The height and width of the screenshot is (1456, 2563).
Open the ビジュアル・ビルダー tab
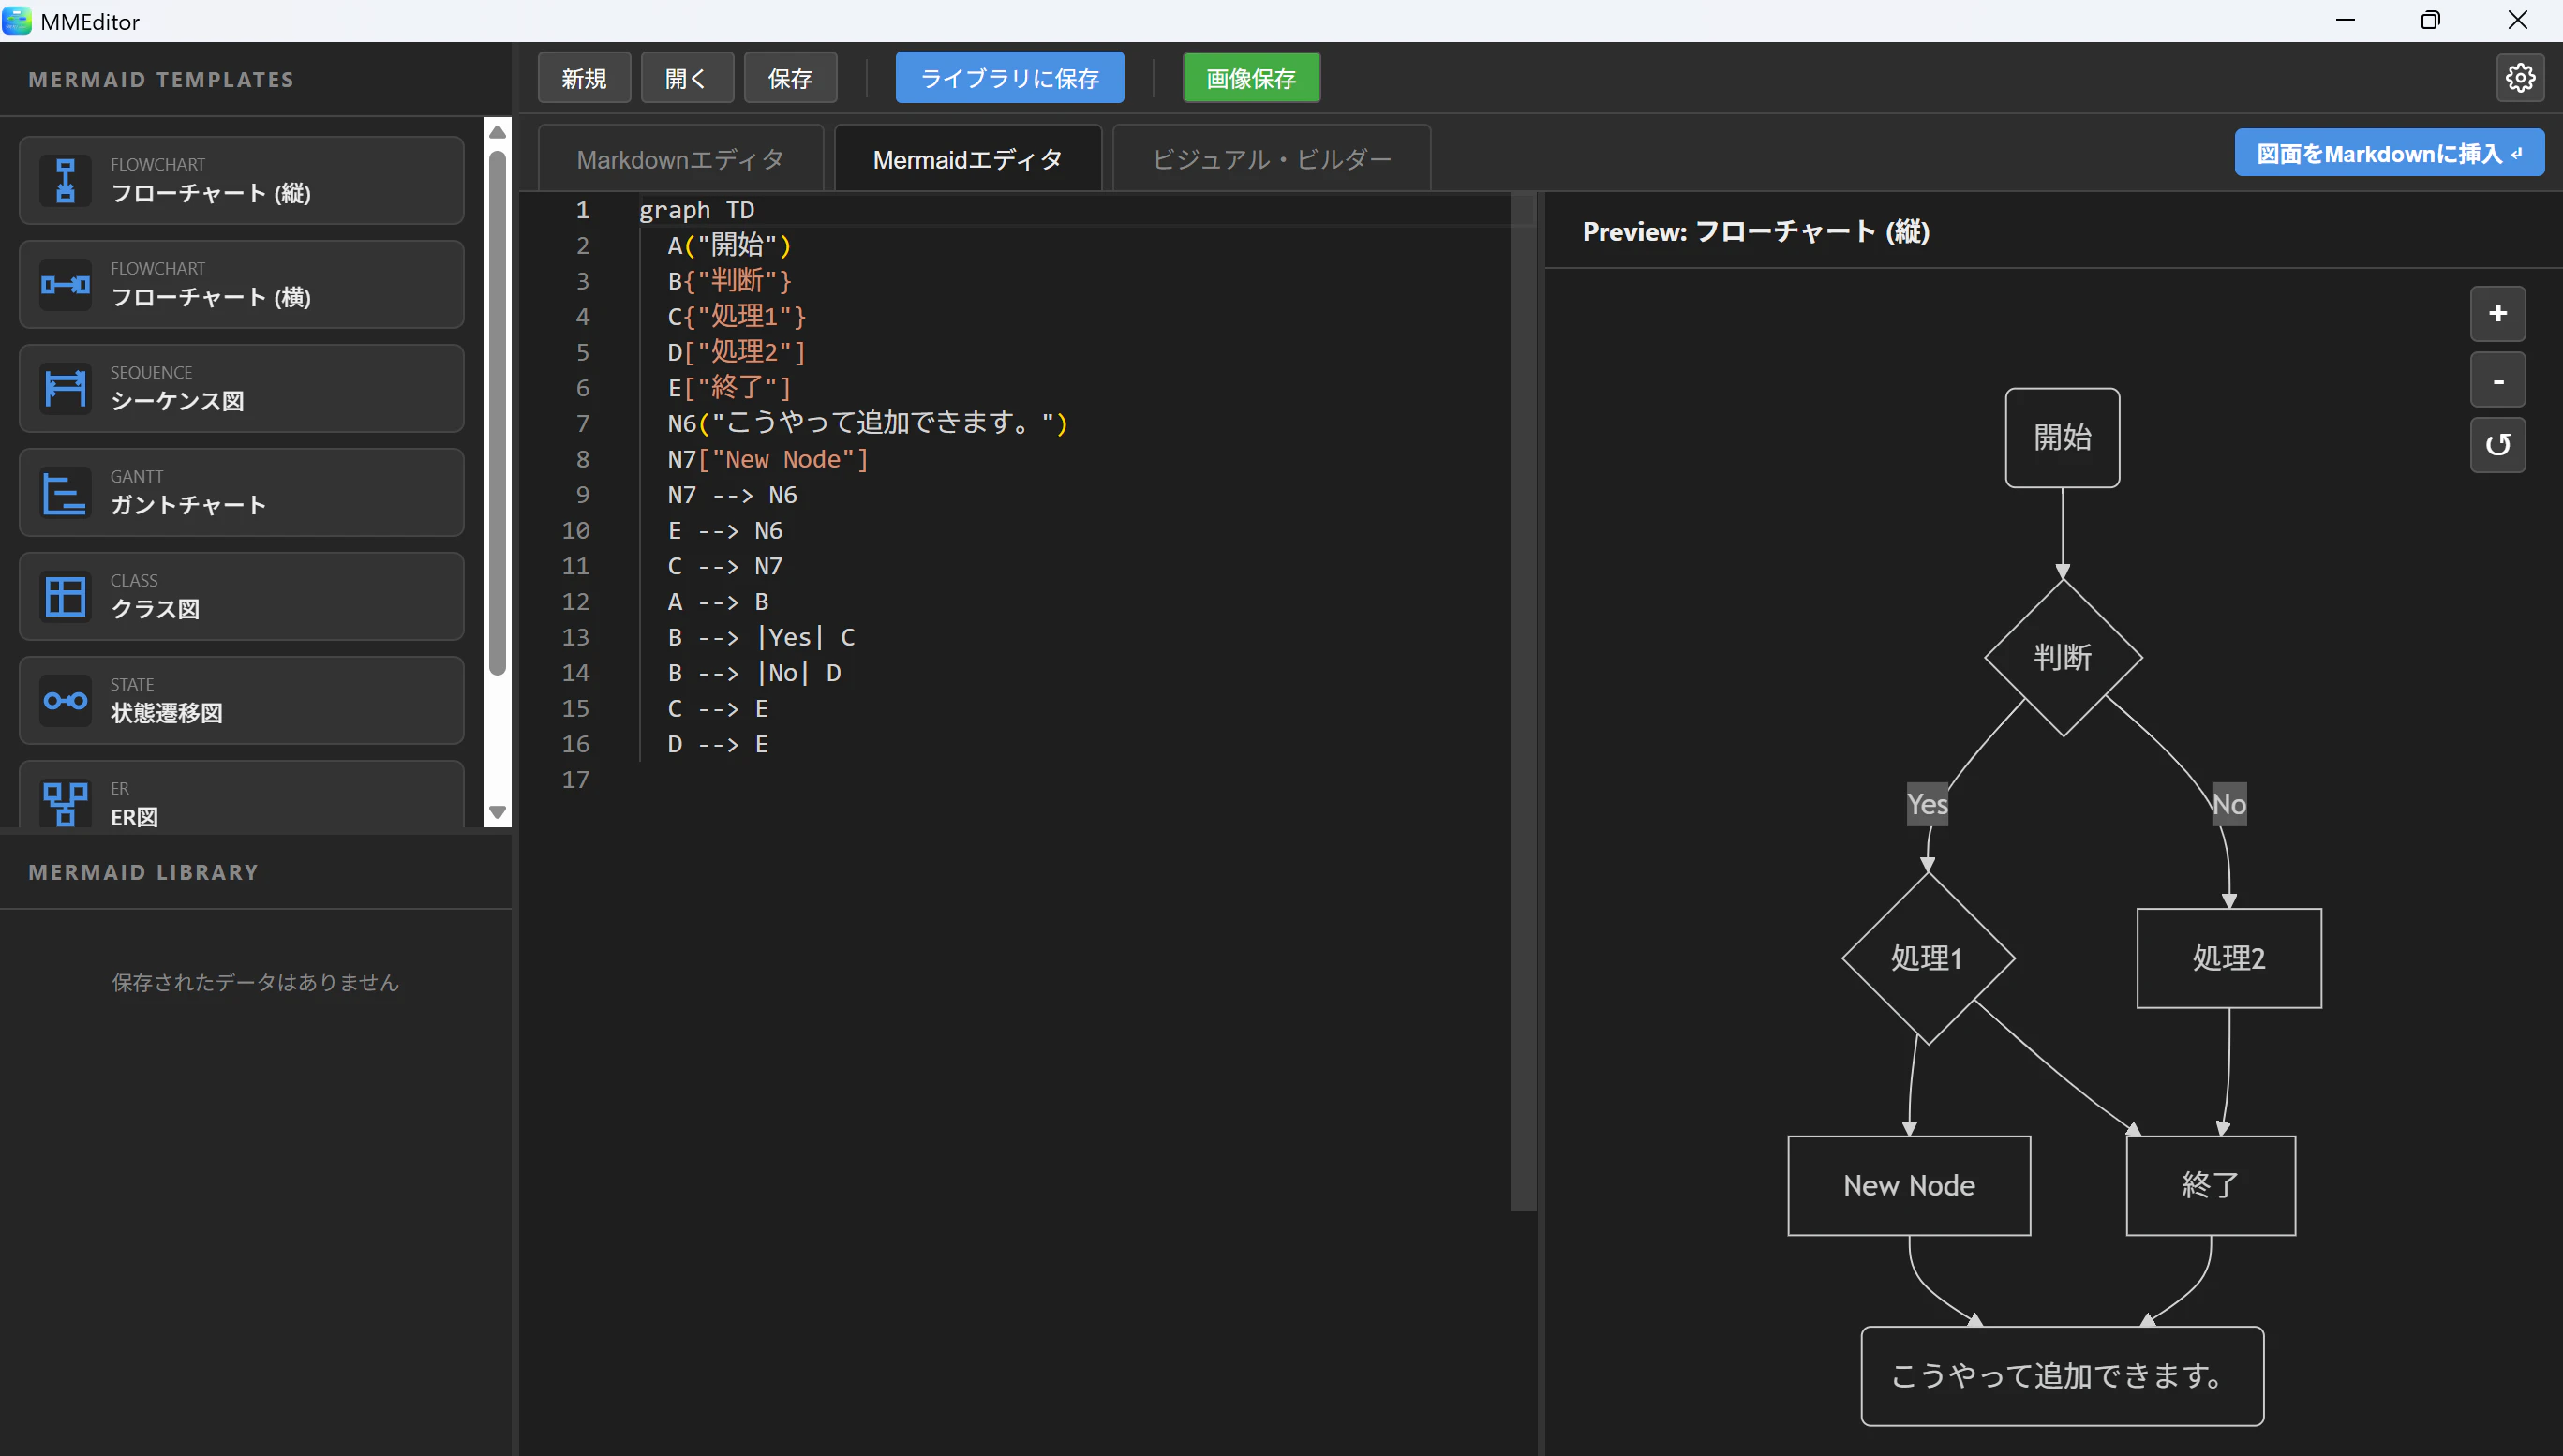pos(1271,159)
